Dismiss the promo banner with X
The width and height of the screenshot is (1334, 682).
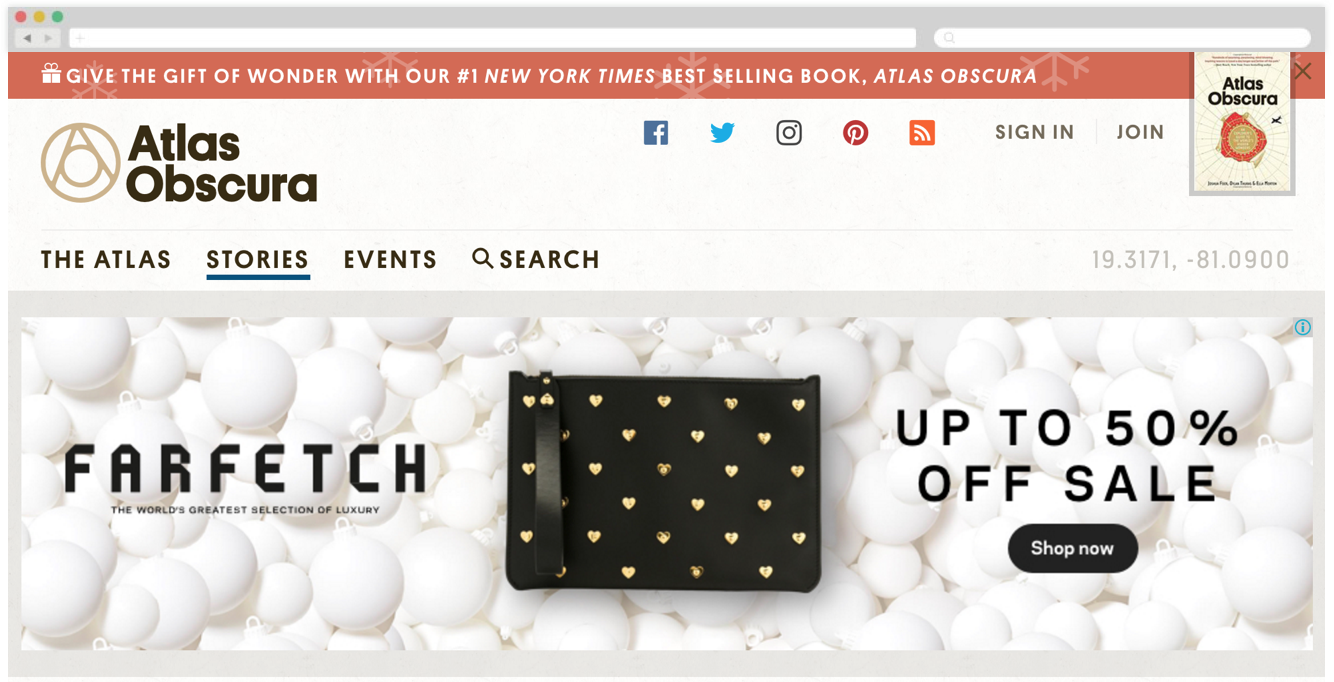point(1302,71)
